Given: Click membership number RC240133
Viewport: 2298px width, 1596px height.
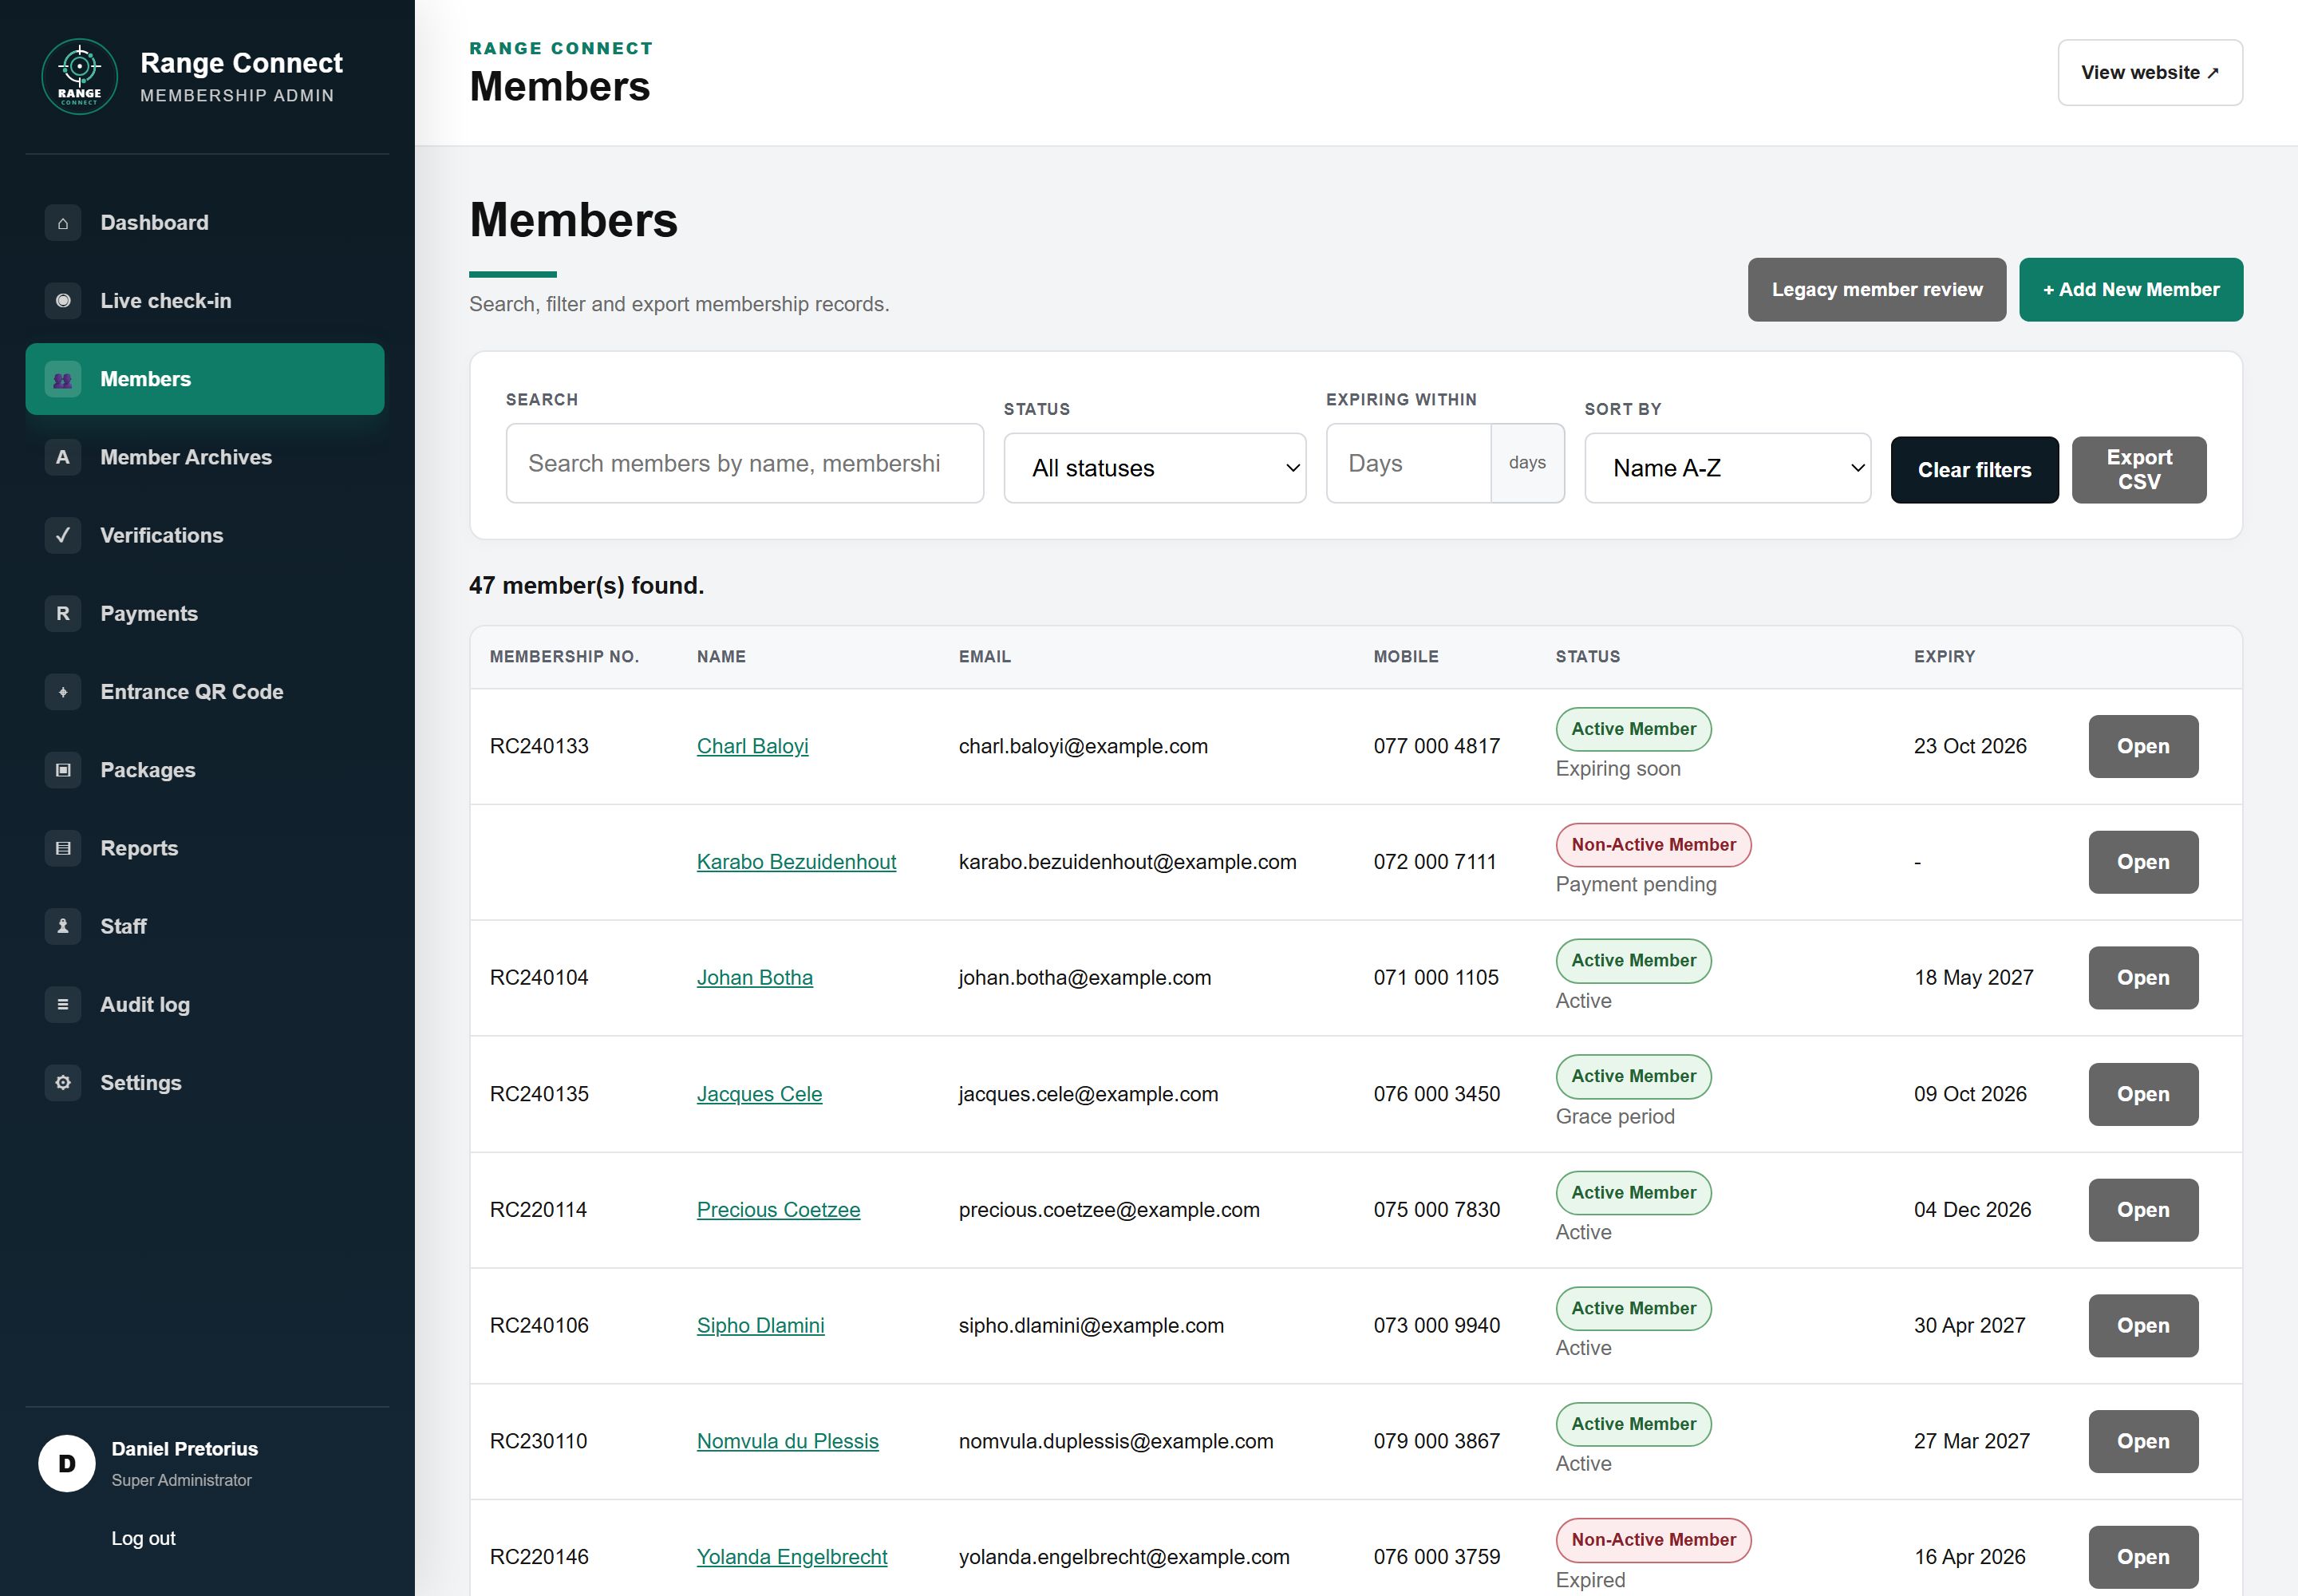Looking at the screenshot, I should 539,746.
